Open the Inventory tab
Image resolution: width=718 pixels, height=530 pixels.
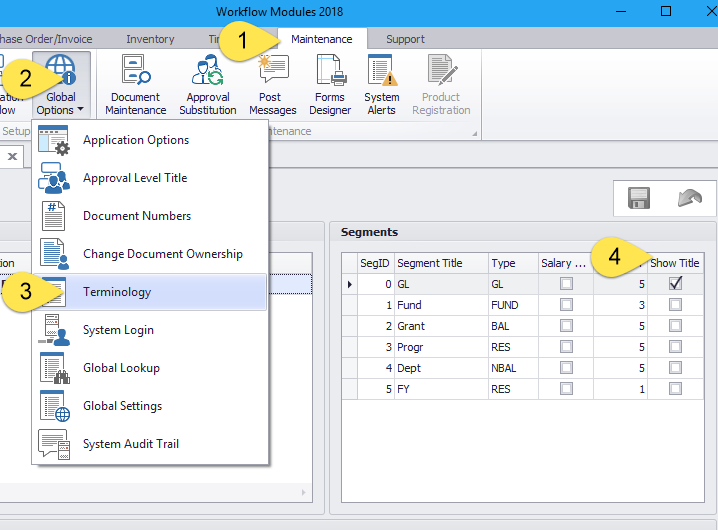pos(150,39)
